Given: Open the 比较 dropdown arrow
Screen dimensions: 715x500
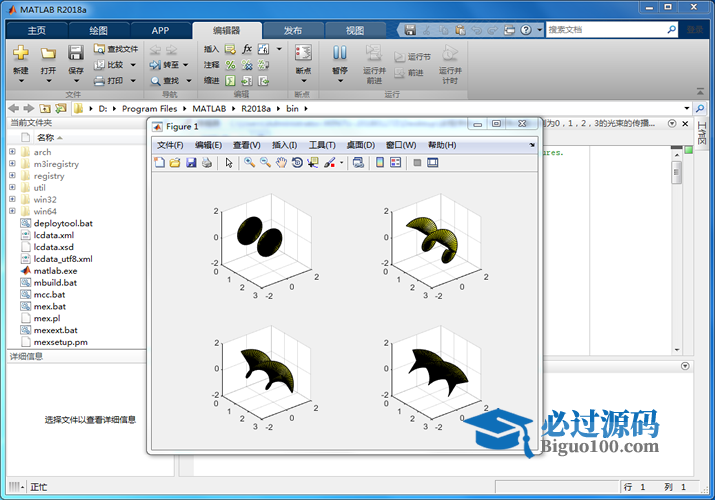Looking at the screenshot, I should pyautogui.click(x=133, y=65).
